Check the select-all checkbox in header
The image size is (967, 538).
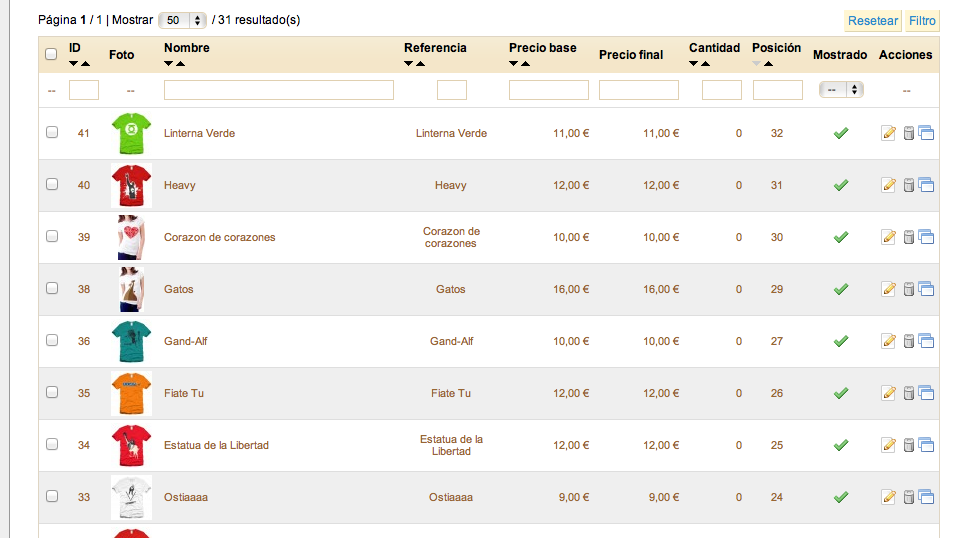51,54
